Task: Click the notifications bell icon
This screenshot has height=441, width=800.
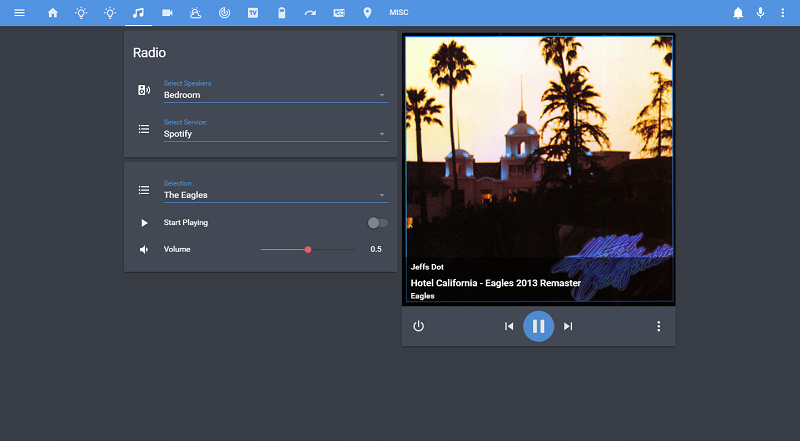Action: [738, 13]
